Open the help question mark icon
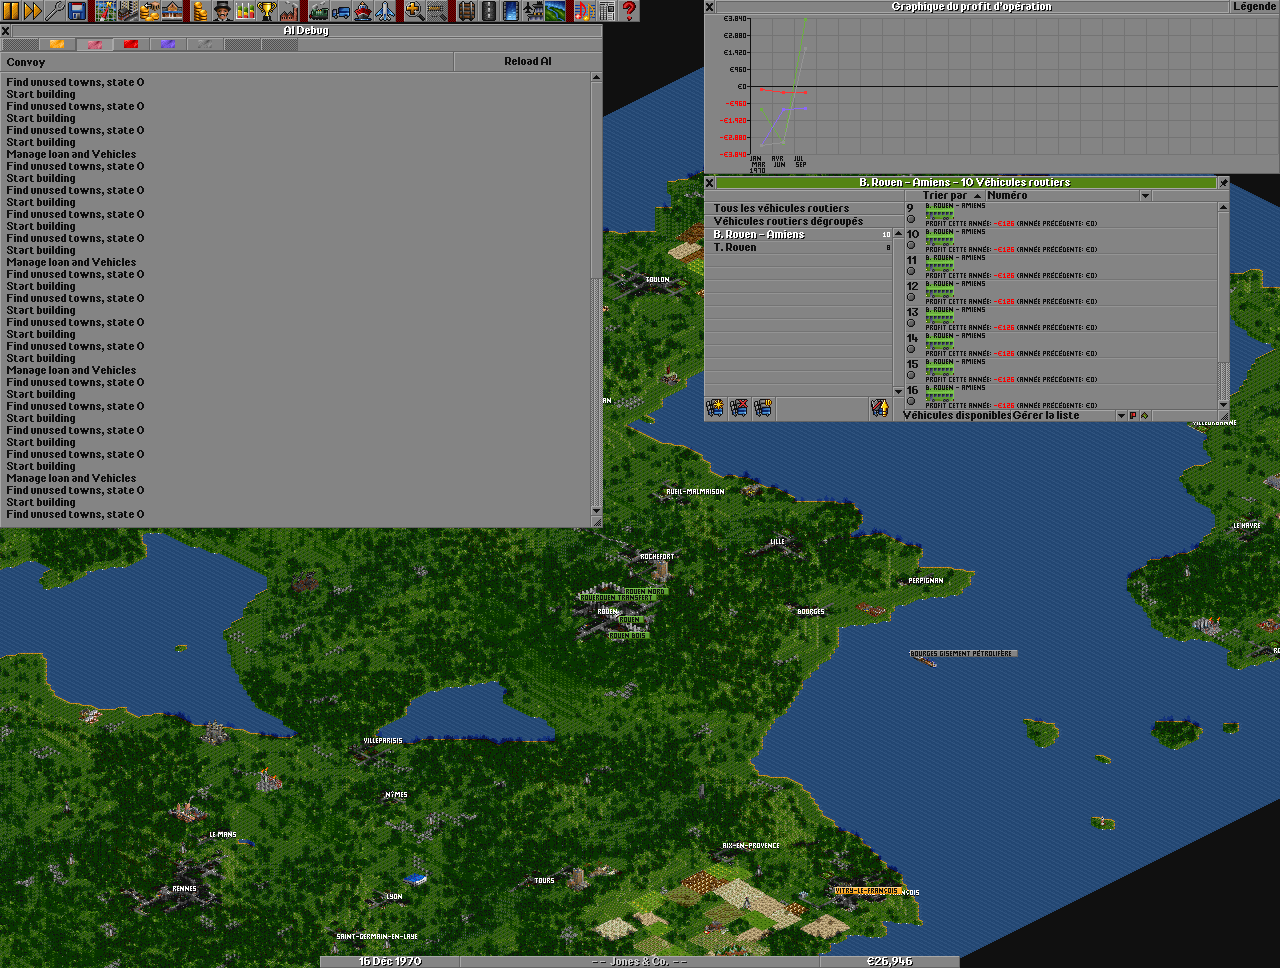Screen dimensions: 1280x968 tap(628, 11)
